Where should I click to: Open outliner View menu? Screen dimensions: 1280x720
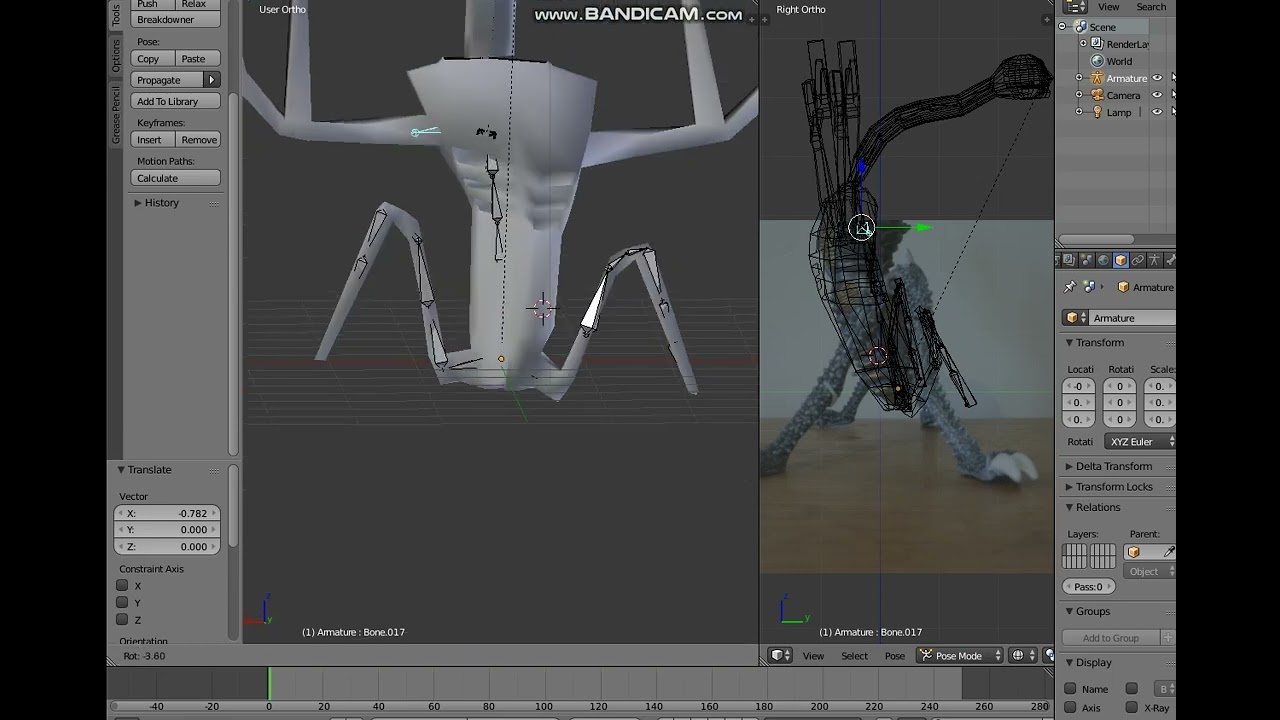pos(1109,7)
